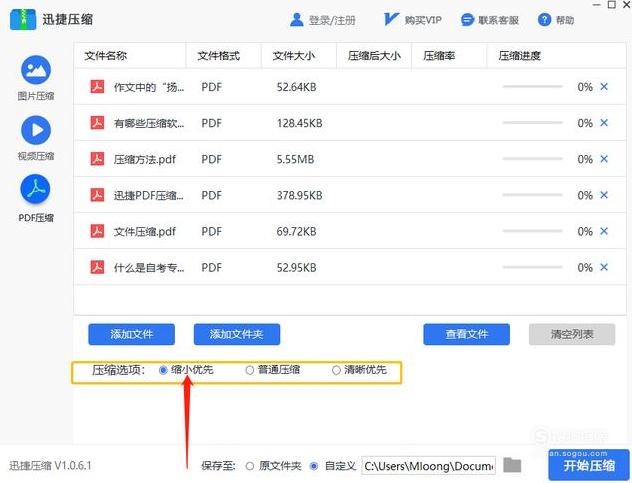632x483 pixels.
Task: Select 缩小优先 compression option
Action: [x=163, y=370]
